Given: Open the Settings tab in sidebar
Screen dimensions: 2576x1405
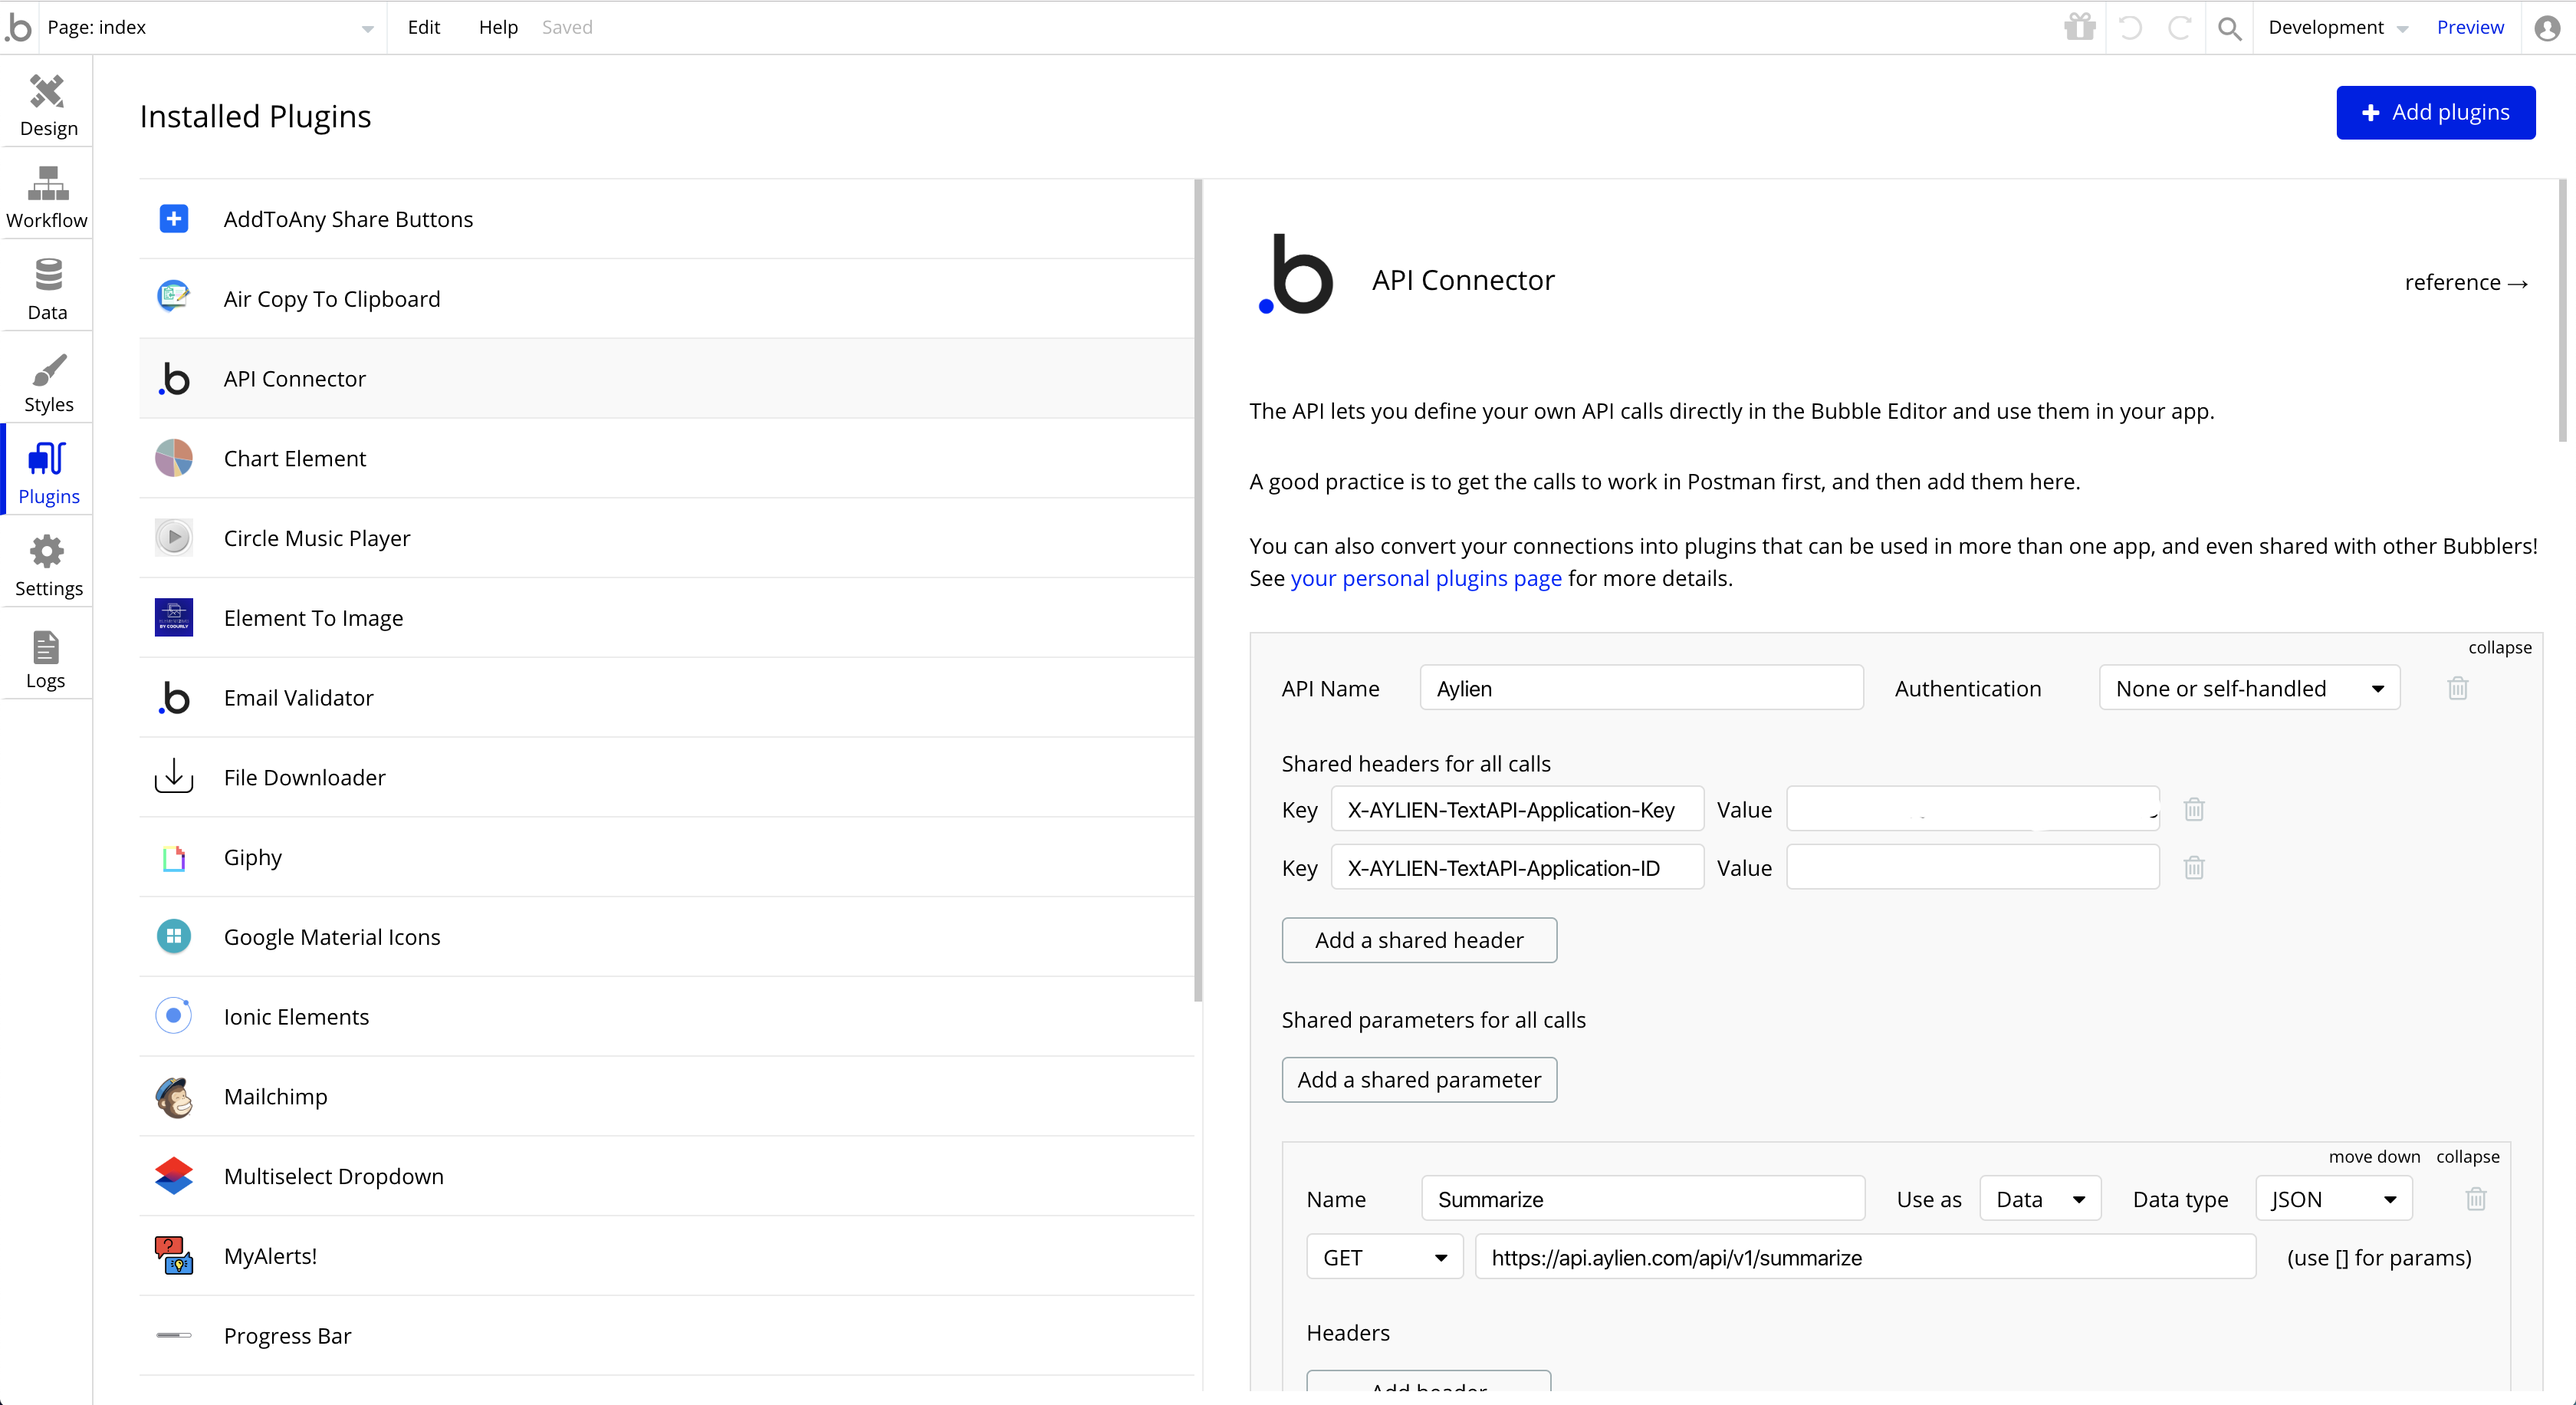Looking at the screenshot, I should 47,565.
